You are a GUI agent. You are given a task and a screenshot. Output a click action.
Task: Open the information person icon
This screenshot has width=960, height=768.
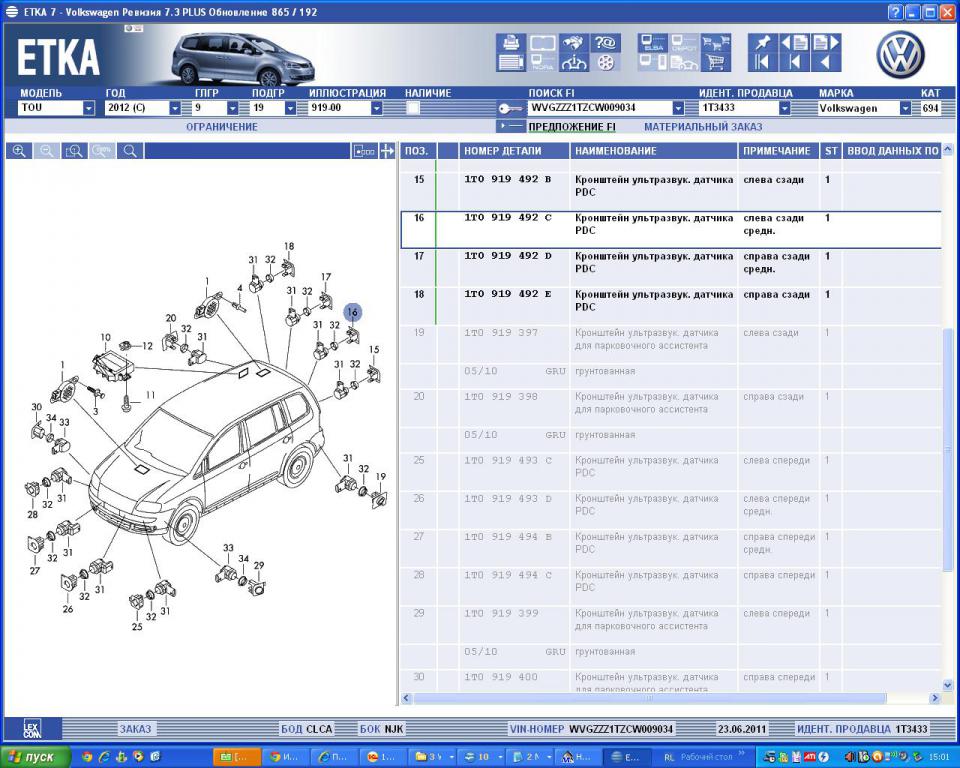574,62
